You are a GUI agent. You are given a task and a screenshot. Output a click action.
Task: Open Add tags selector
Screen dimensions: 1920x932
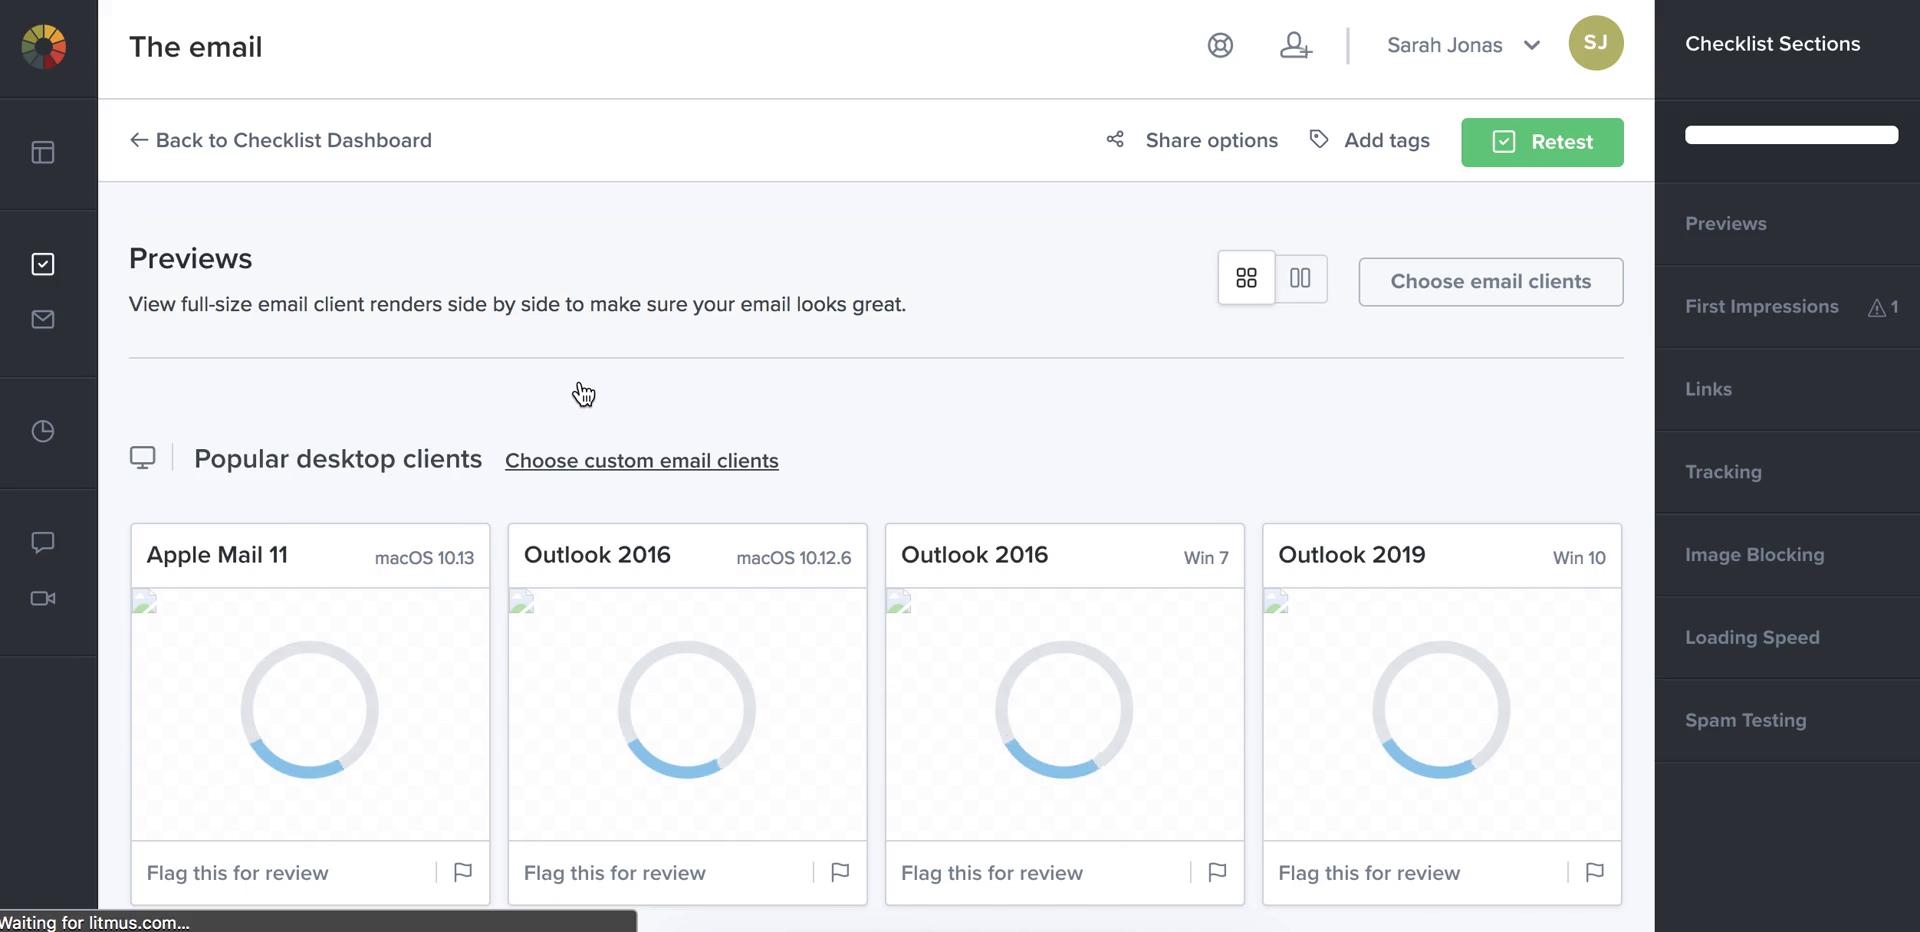coord(1370,140)
